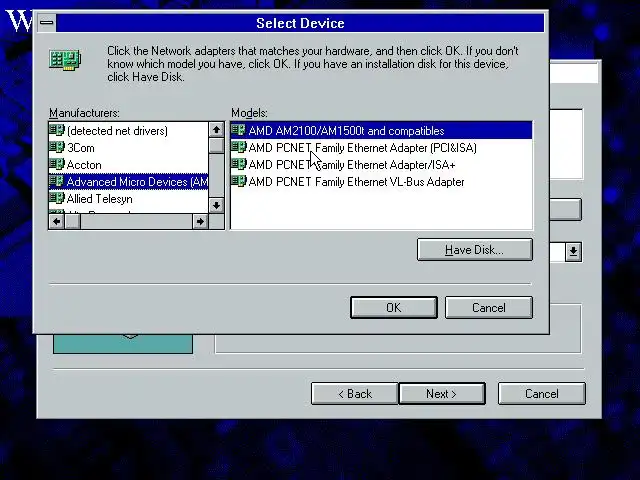Open the Select Device system menu box
This screenshot has width=640, height=480.
pyautogui.click(x=47, y=23)
